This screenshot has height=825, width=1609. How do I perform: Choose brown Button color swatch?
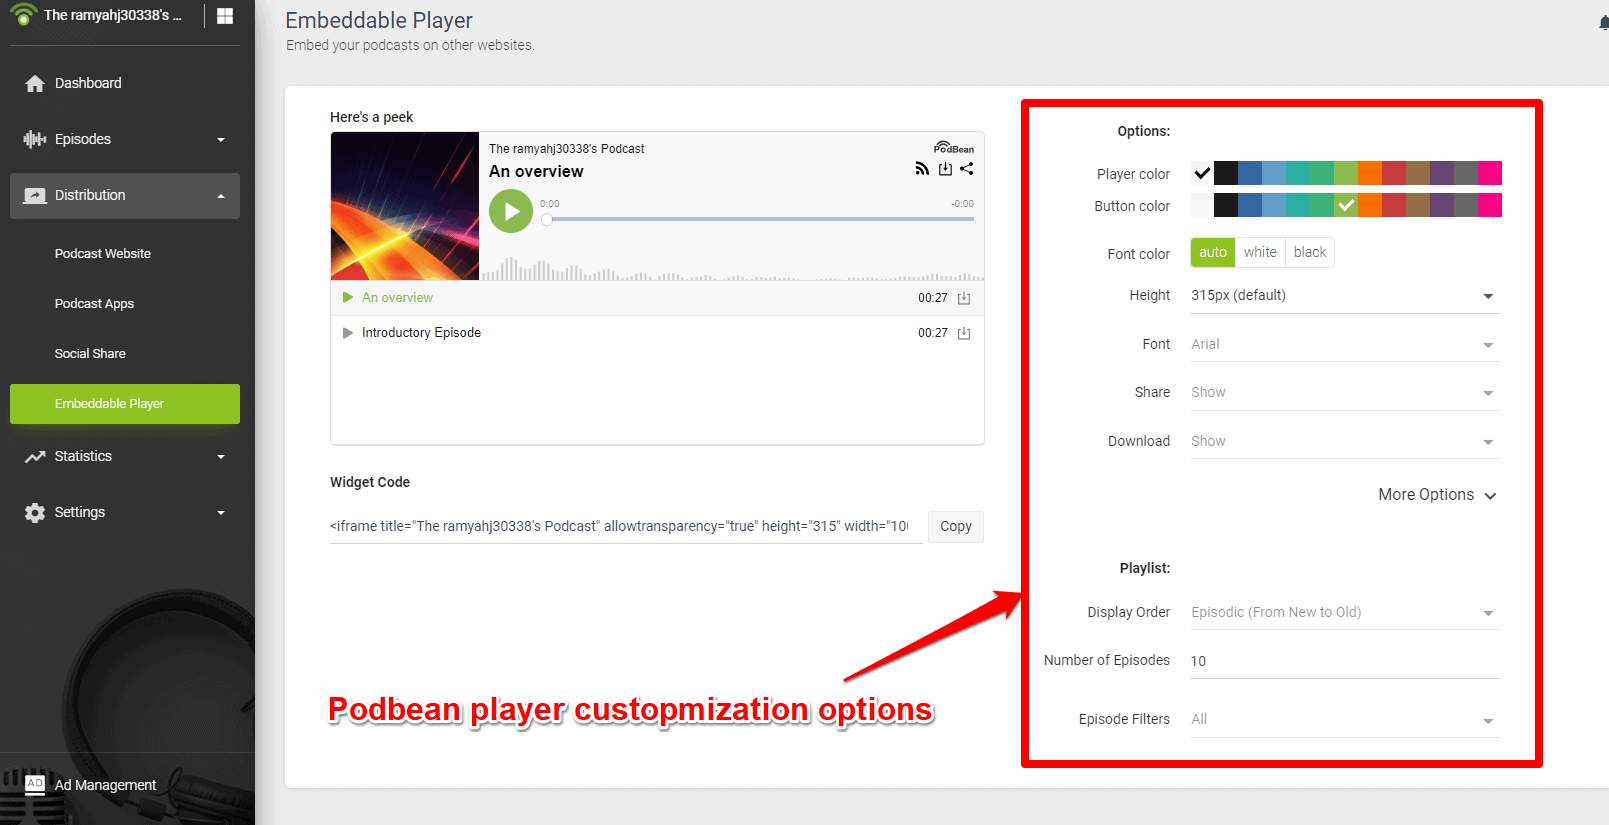(1418, 205)
